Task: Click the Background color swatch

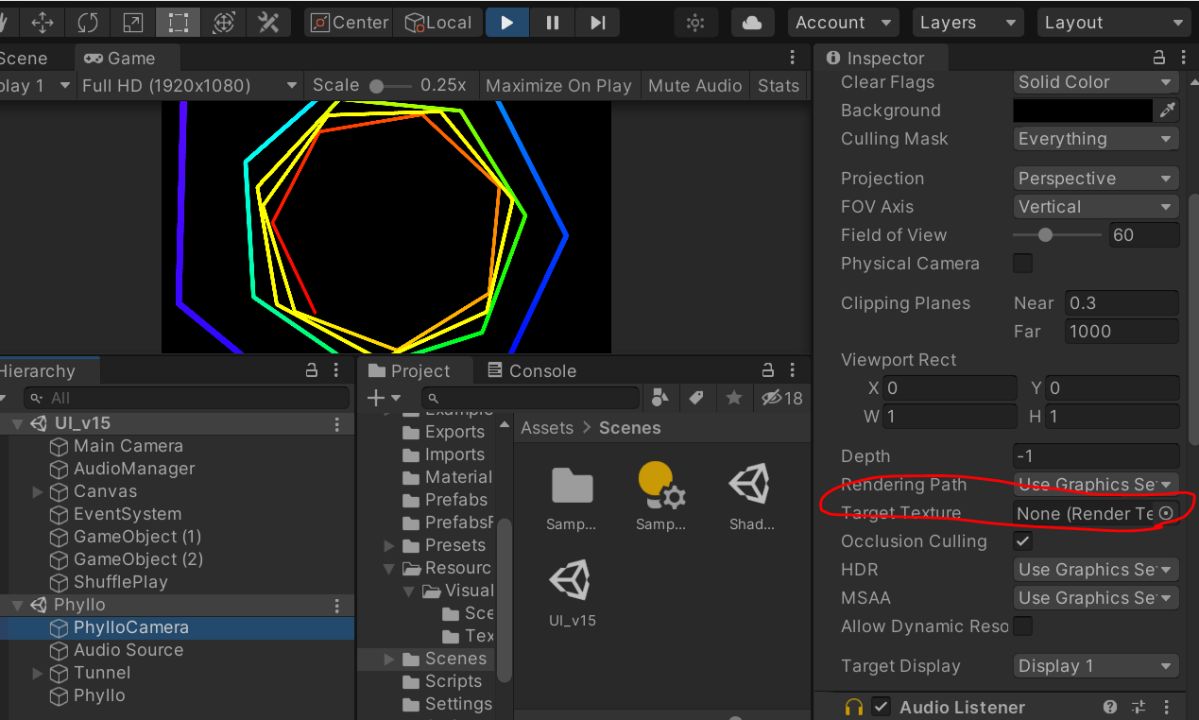Action: click(1082, 110)
